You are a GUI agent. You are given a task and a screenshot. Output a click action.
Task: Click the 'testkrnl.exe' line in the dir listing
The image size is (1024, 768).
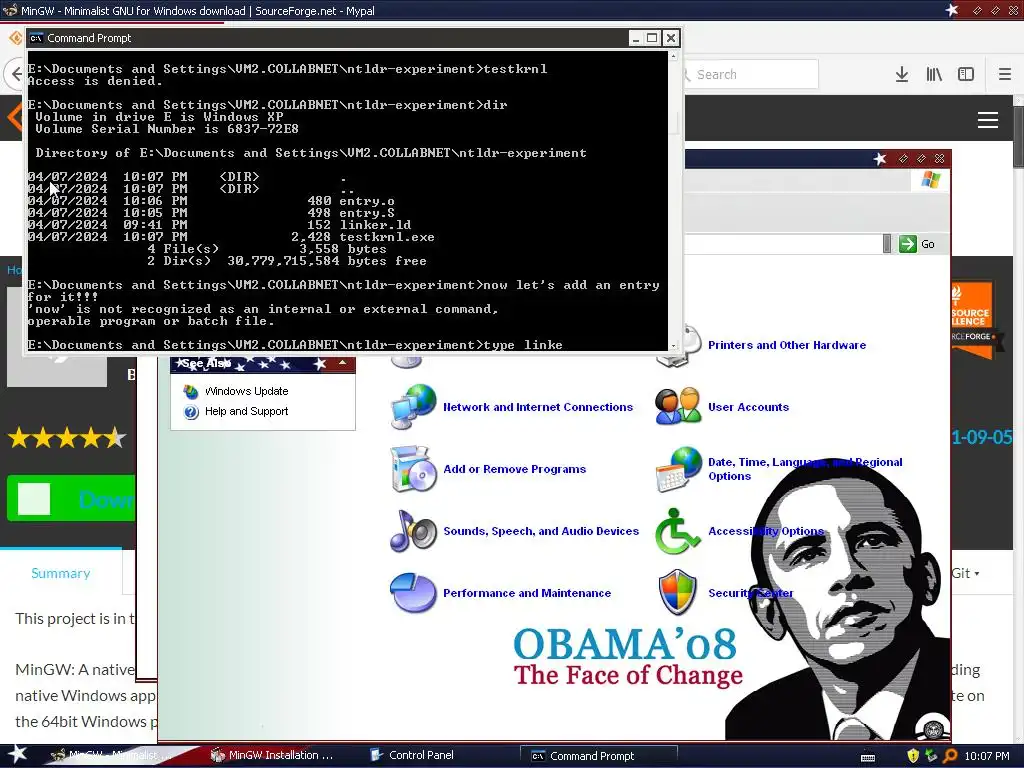click(231, 237)
